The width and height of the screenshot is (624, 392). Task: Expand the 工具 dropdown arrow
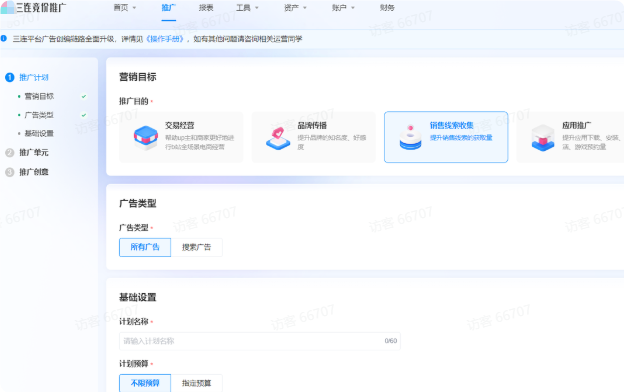click(x=257, y=8)
